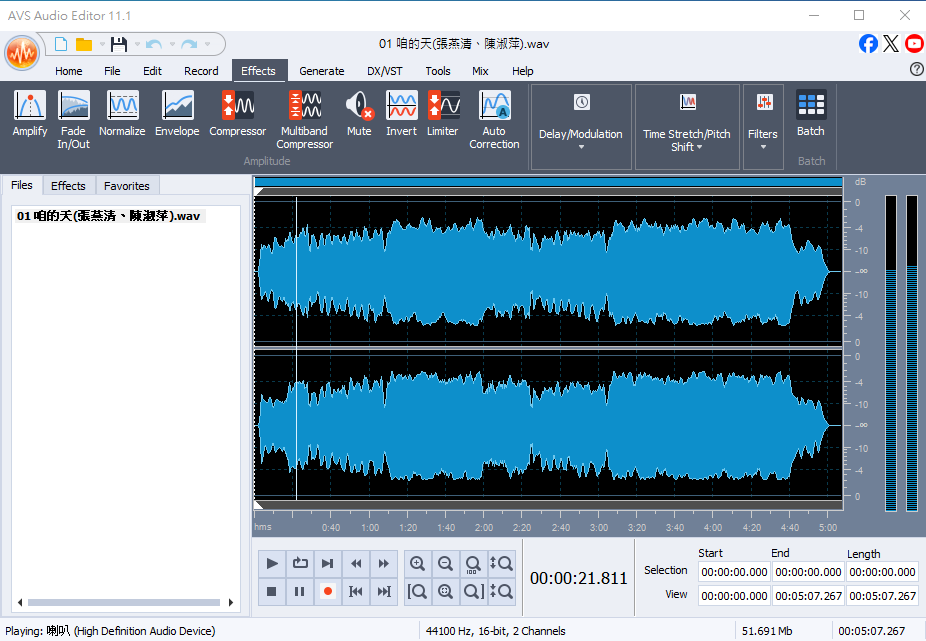Click the Batch processing button
Screen dimensions: 926x641
click(x=811, y=114)
